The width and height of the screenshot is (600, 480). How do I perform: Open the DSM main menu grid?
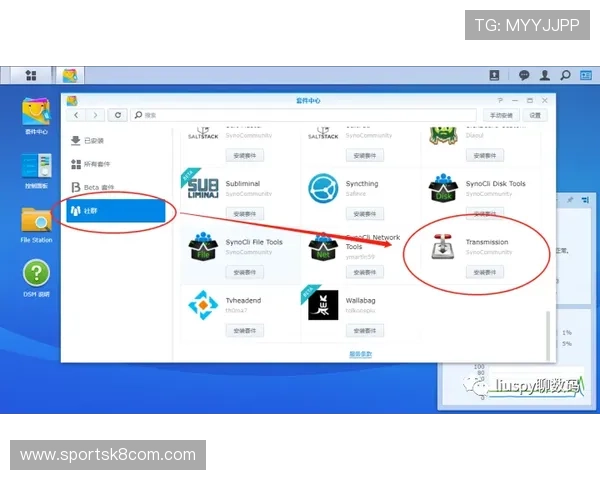(32, 75)
